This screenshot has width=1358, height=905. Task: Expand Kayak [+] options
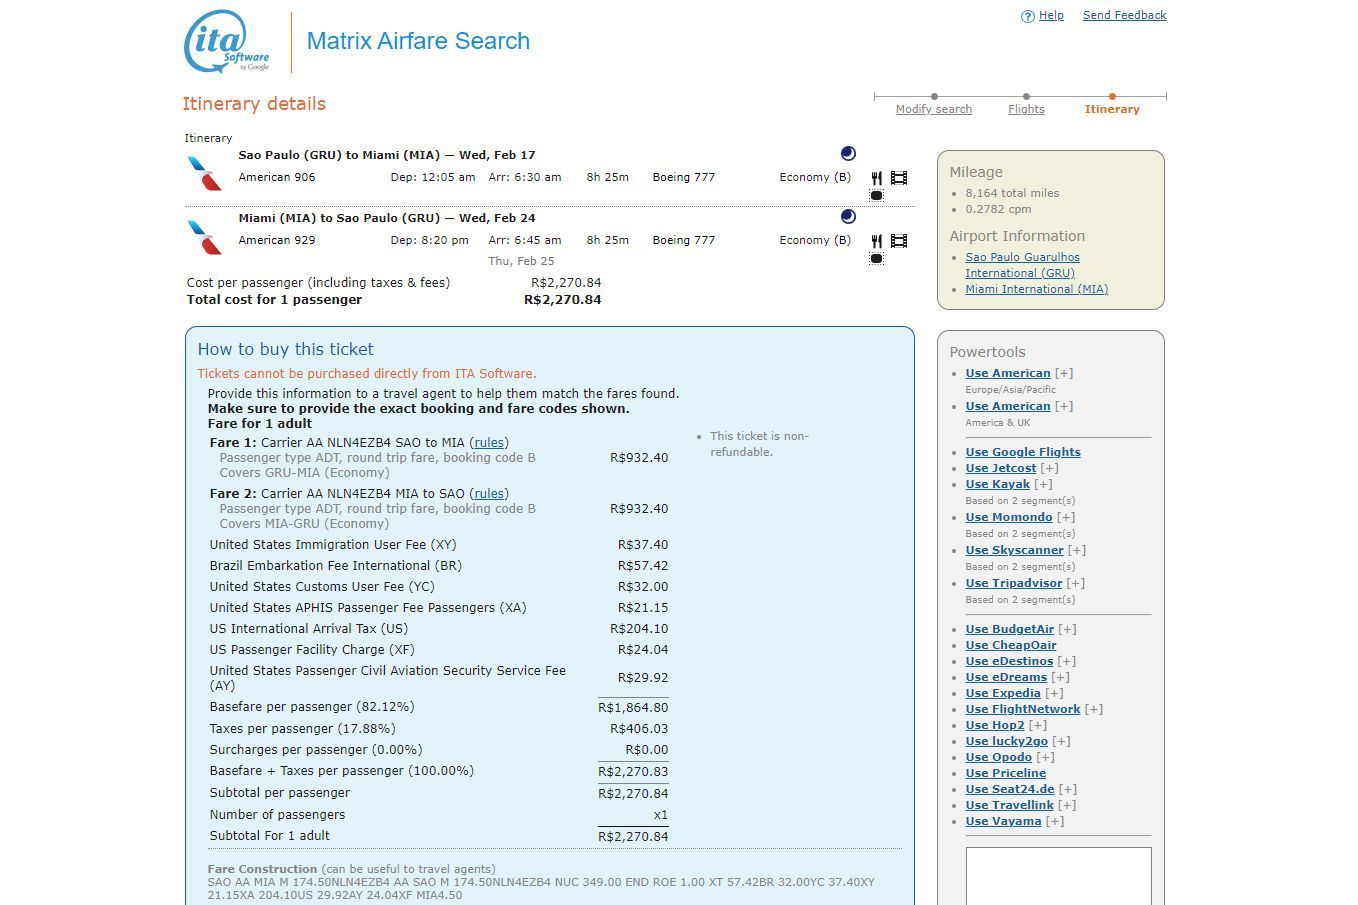click(1044, 484)
